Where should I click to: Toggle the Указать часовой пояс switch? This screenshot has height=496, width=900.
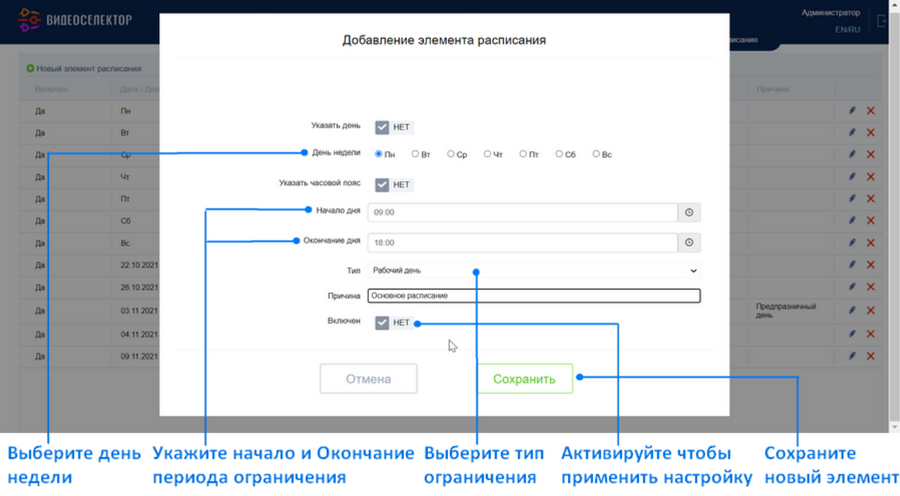pos(394,184)
